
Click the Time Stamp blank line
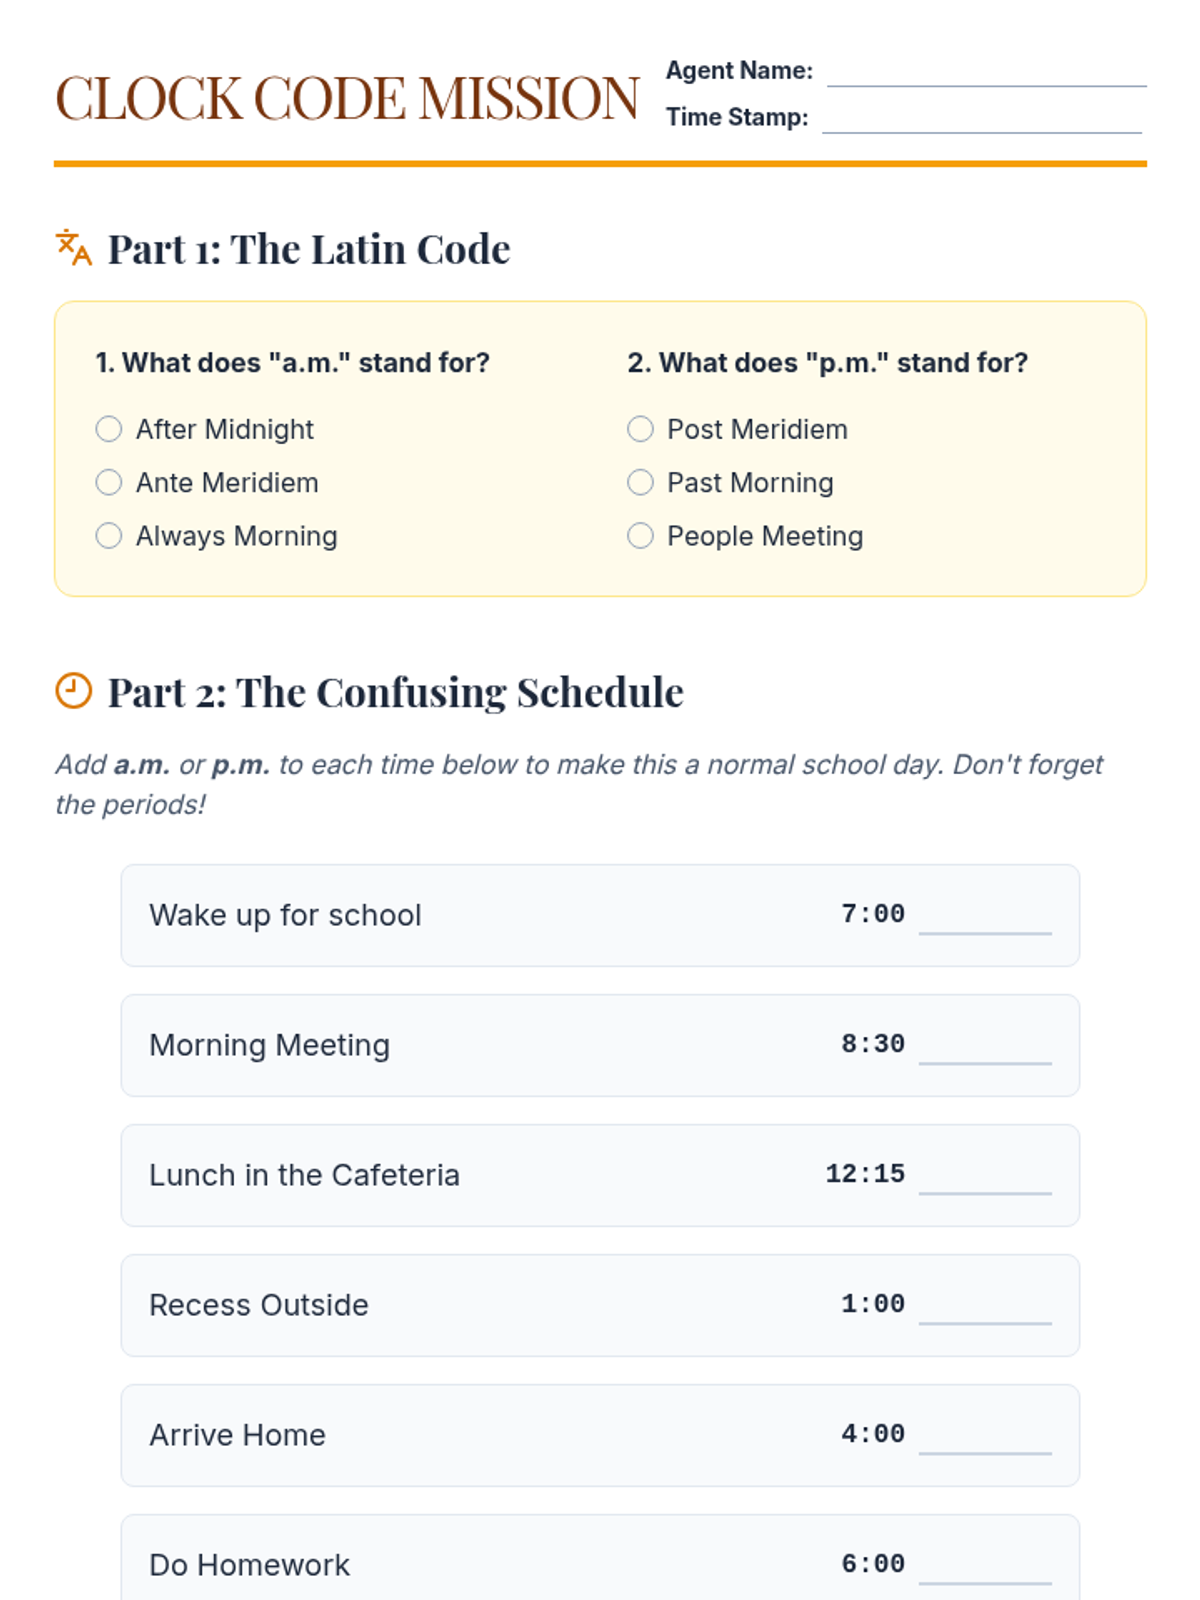pos(981,120)
